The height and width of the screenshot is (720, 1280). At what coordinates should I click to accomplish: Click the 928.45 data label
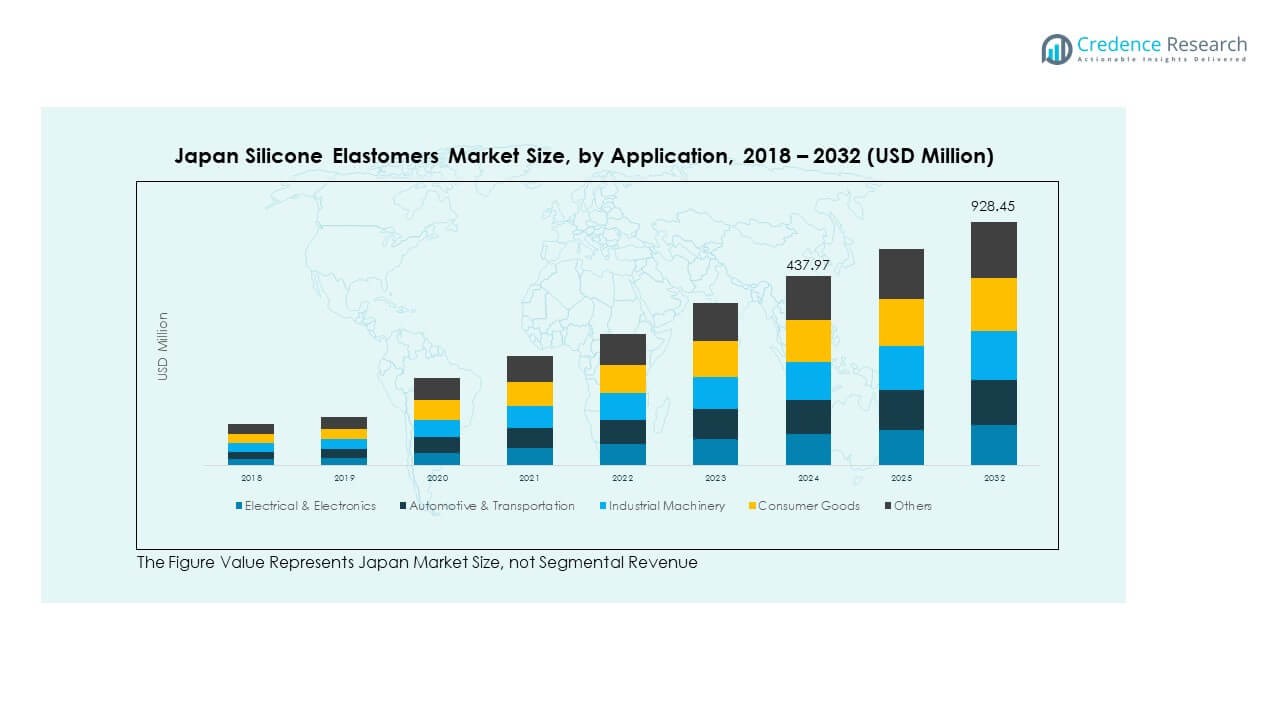tap(993, 206)
